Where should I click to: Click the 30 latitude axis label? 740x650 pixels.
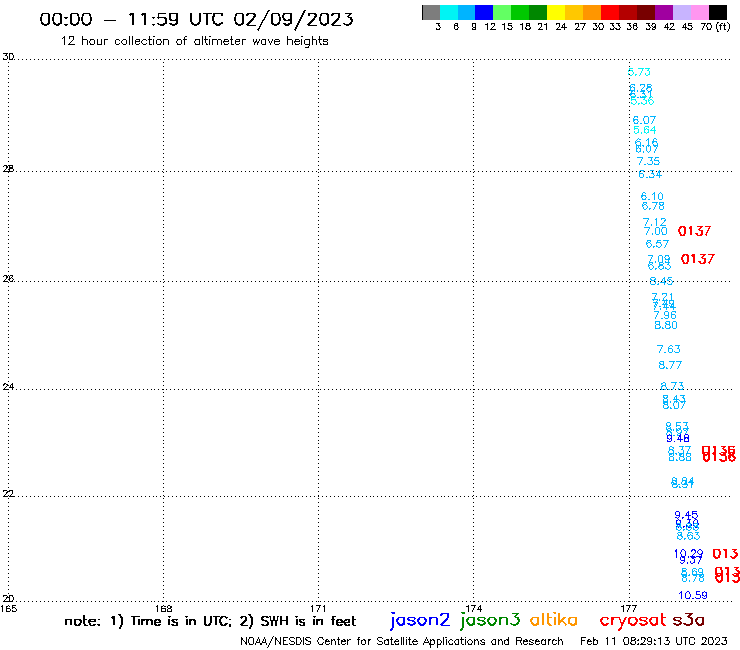coord(8,57)
